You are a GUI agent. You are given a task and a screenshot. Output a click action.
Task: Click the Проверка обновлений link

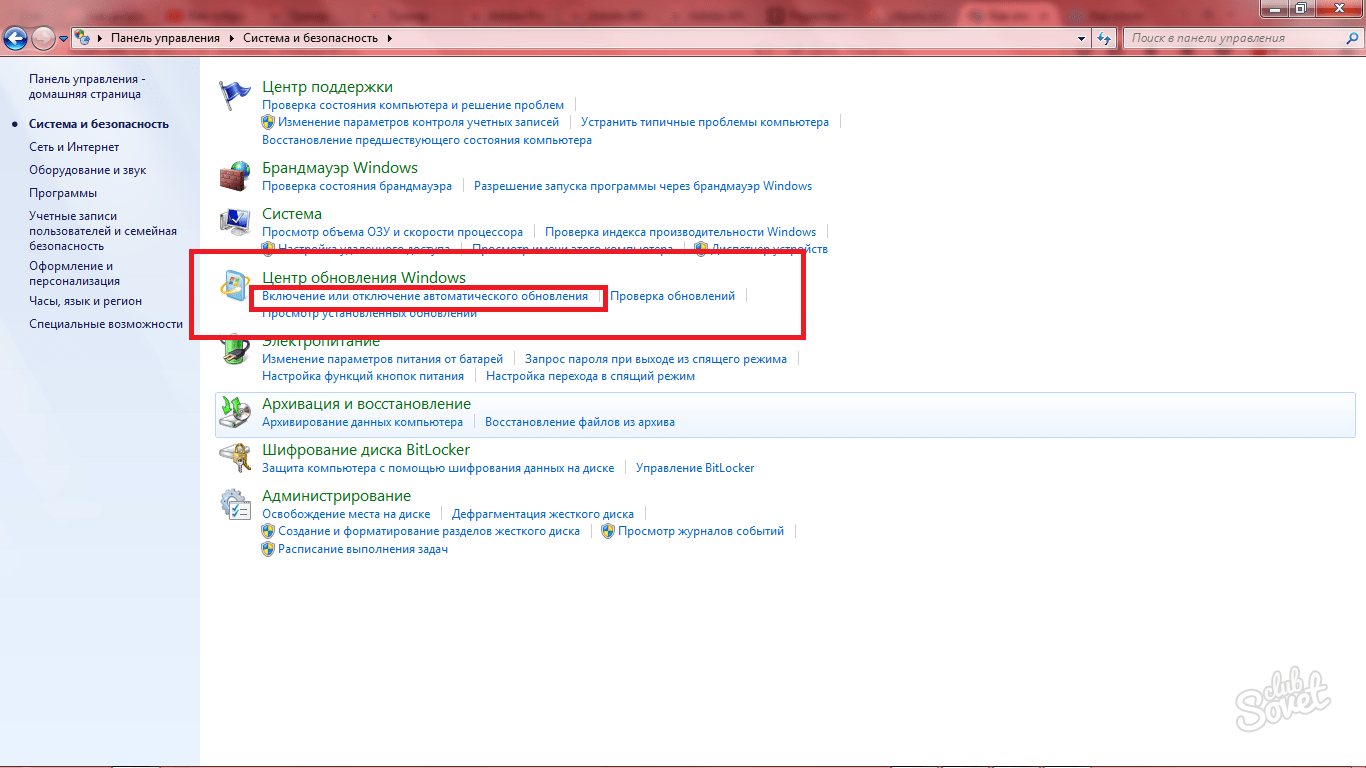tap(672, 296)
